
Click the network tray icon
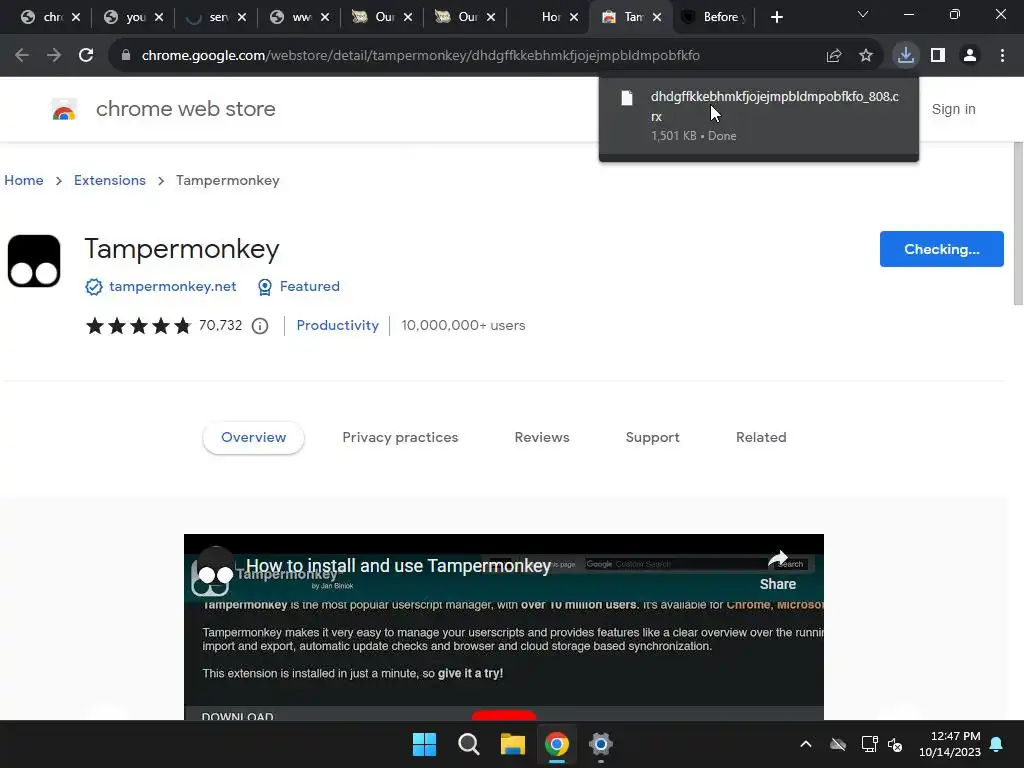869,744
